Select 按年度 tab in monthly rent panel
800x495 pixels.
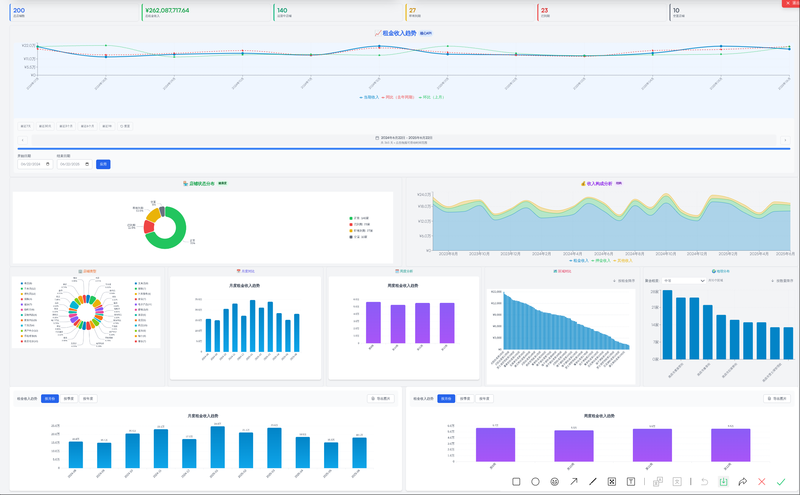[x=88, y=399]
